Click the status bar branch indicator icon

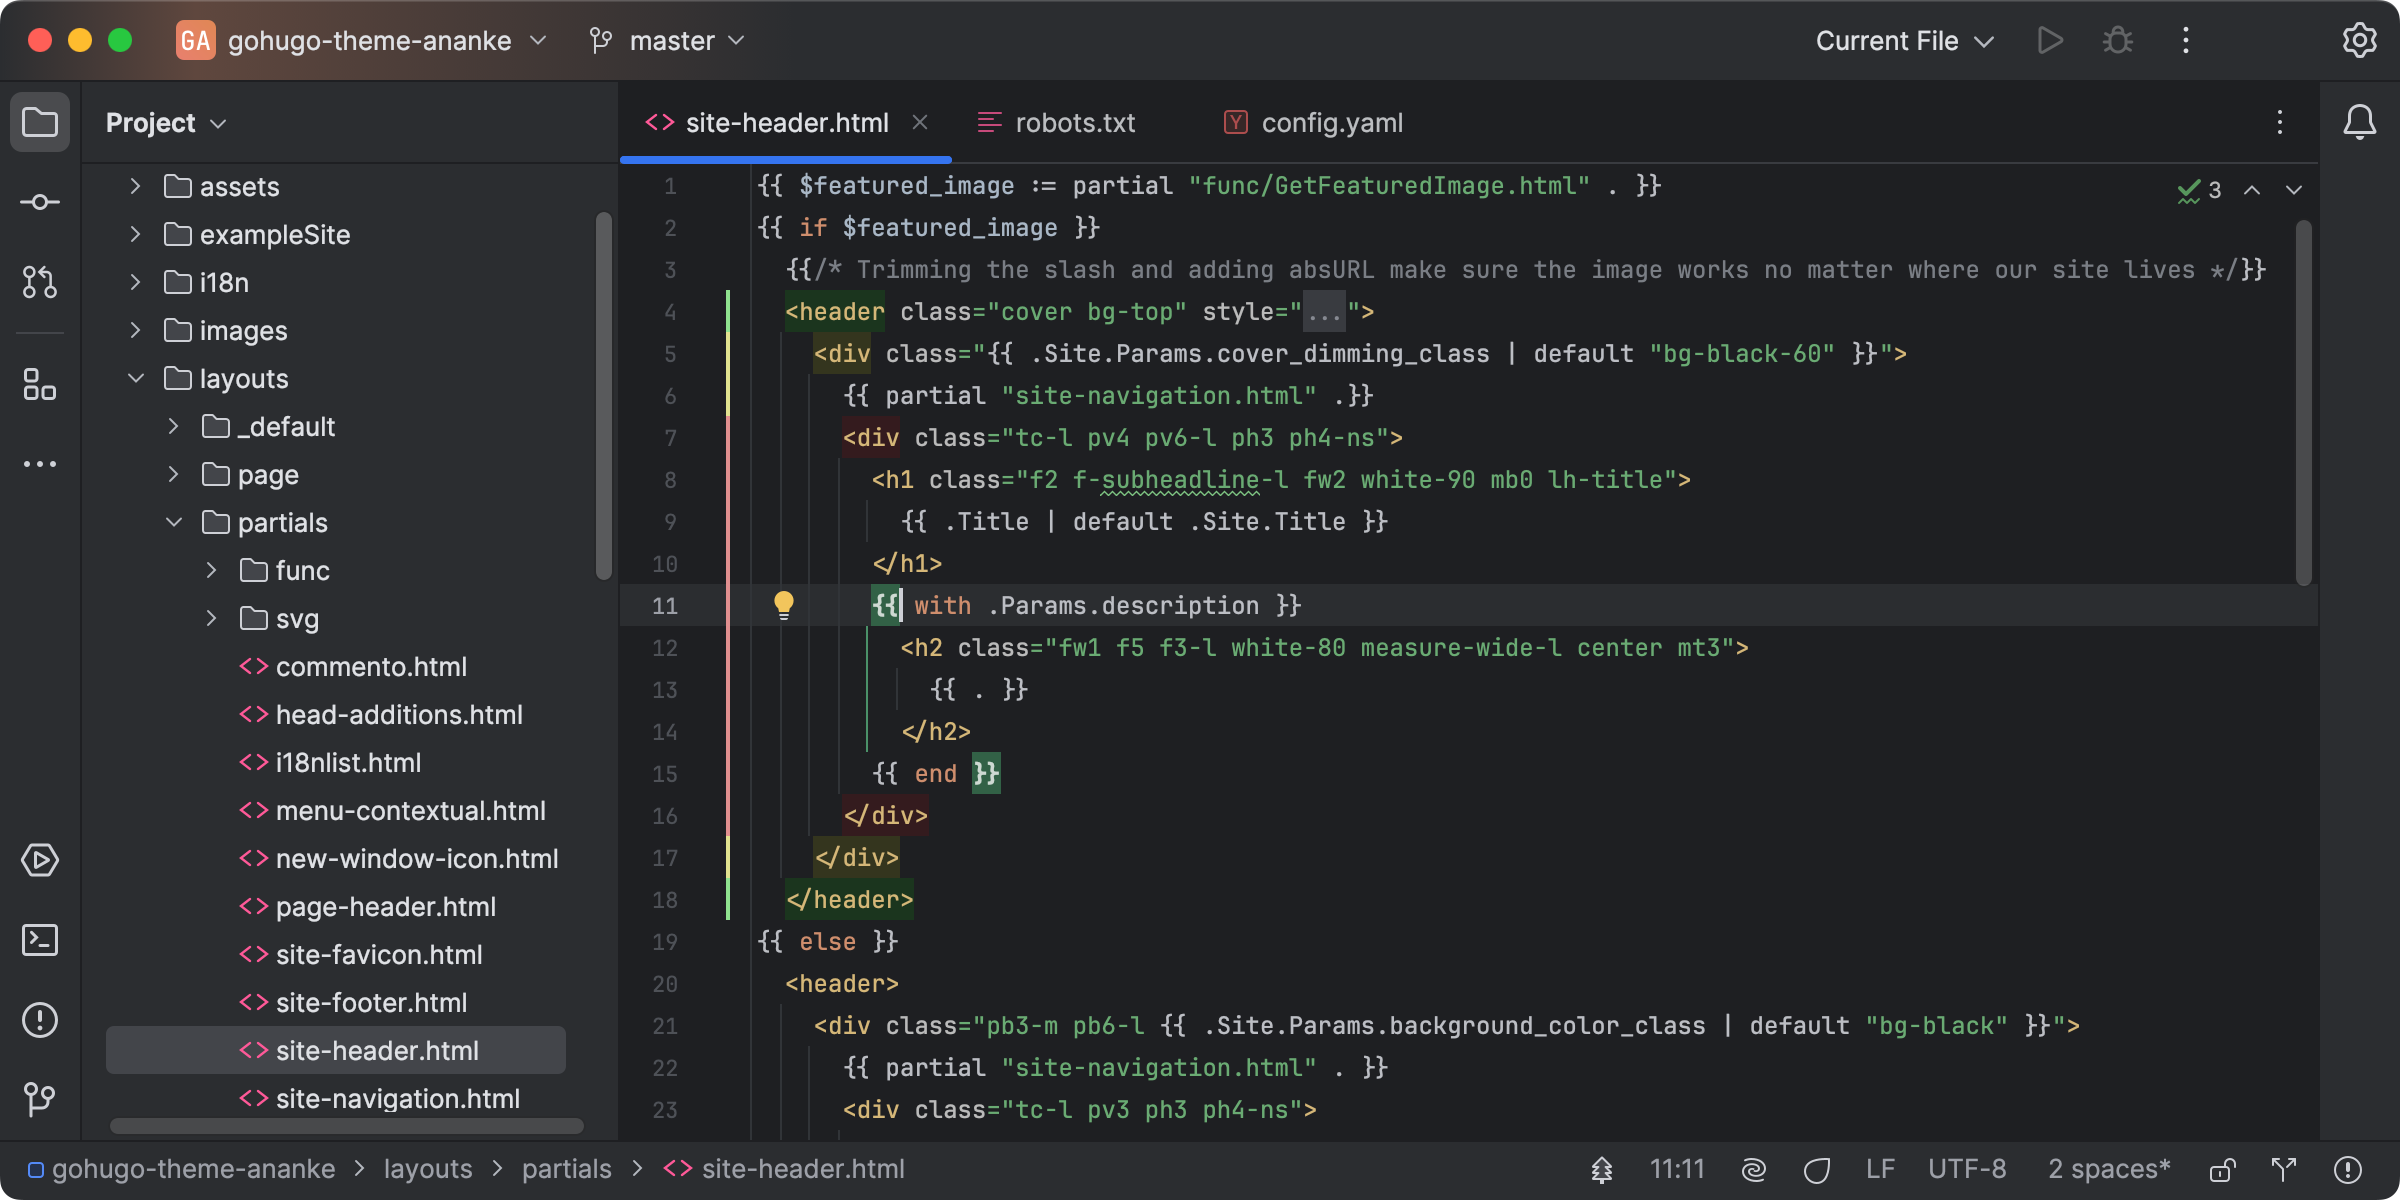coord(2284,1169)
